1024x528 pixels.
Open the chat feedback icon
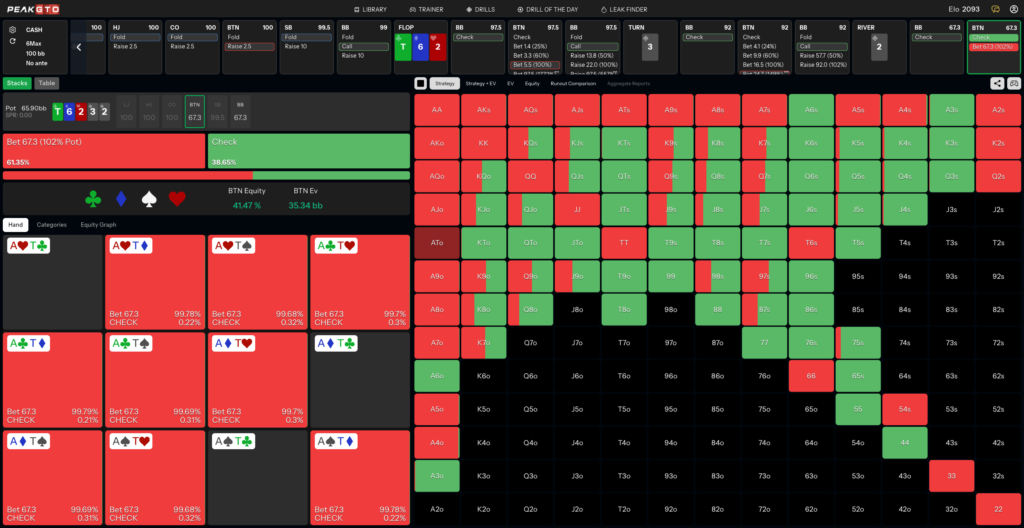[x=995, y=9]
